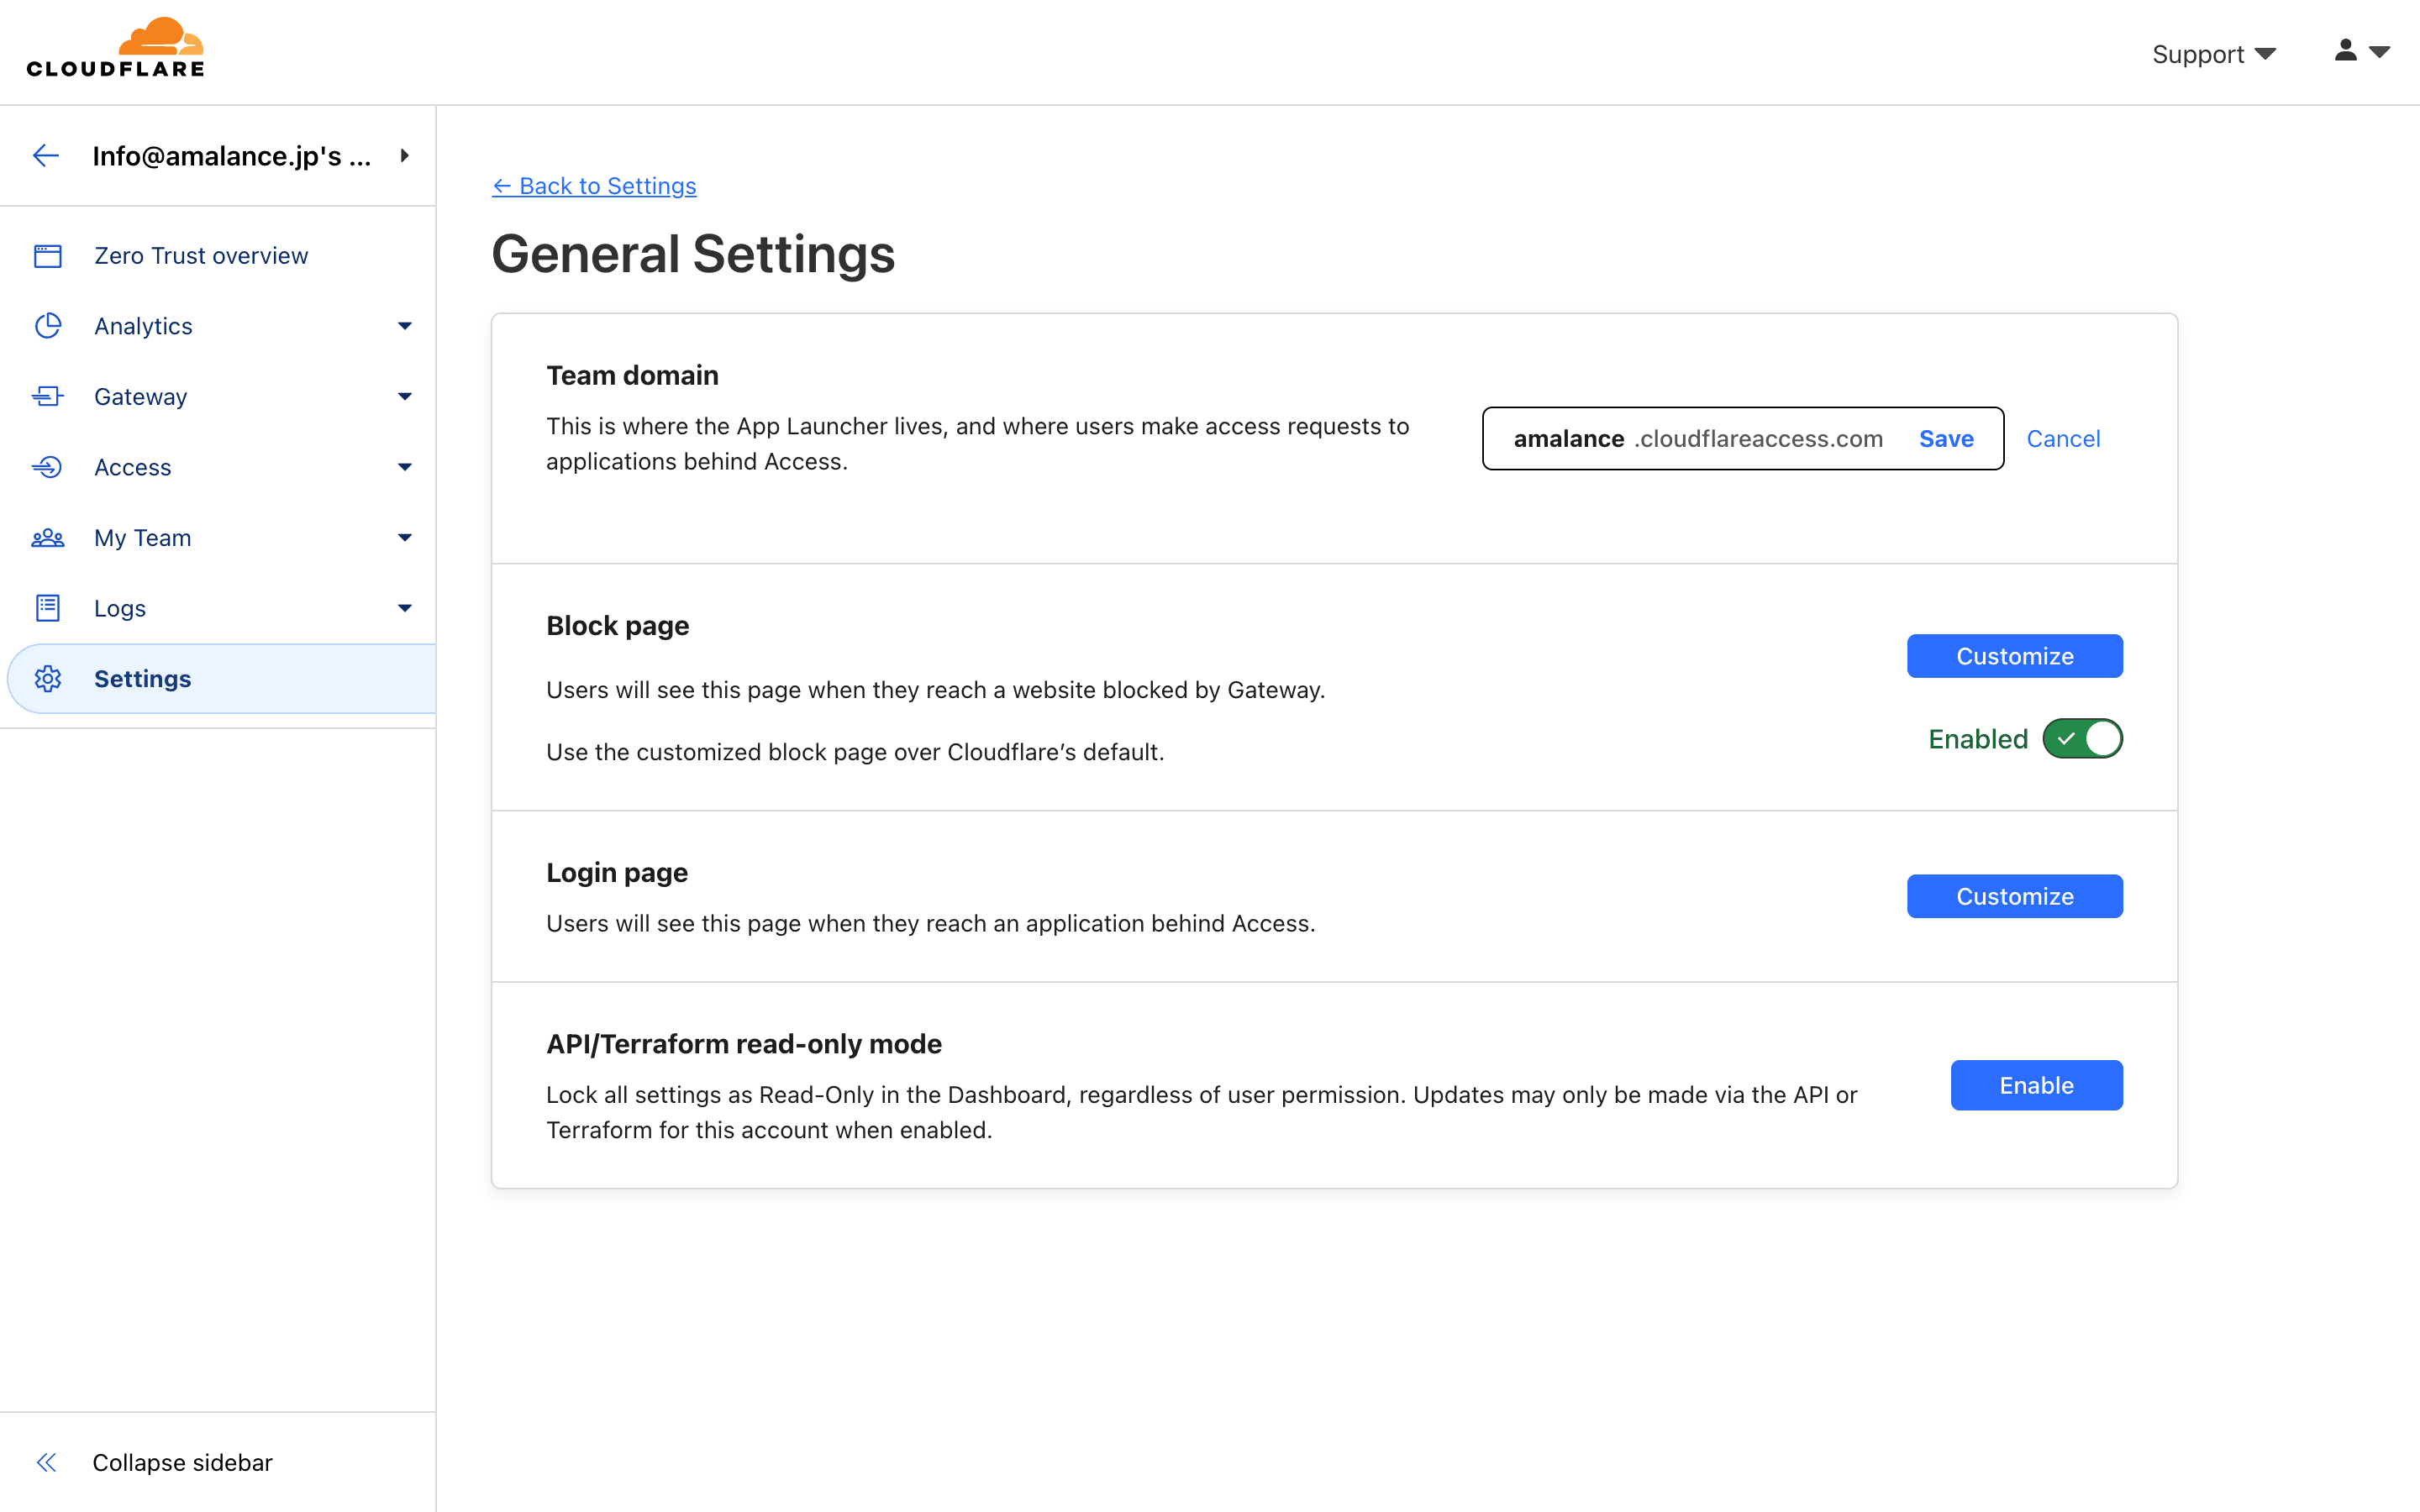2420x1512 pixels.
Task: Click the My Team people icon
Action: point(48,538)
